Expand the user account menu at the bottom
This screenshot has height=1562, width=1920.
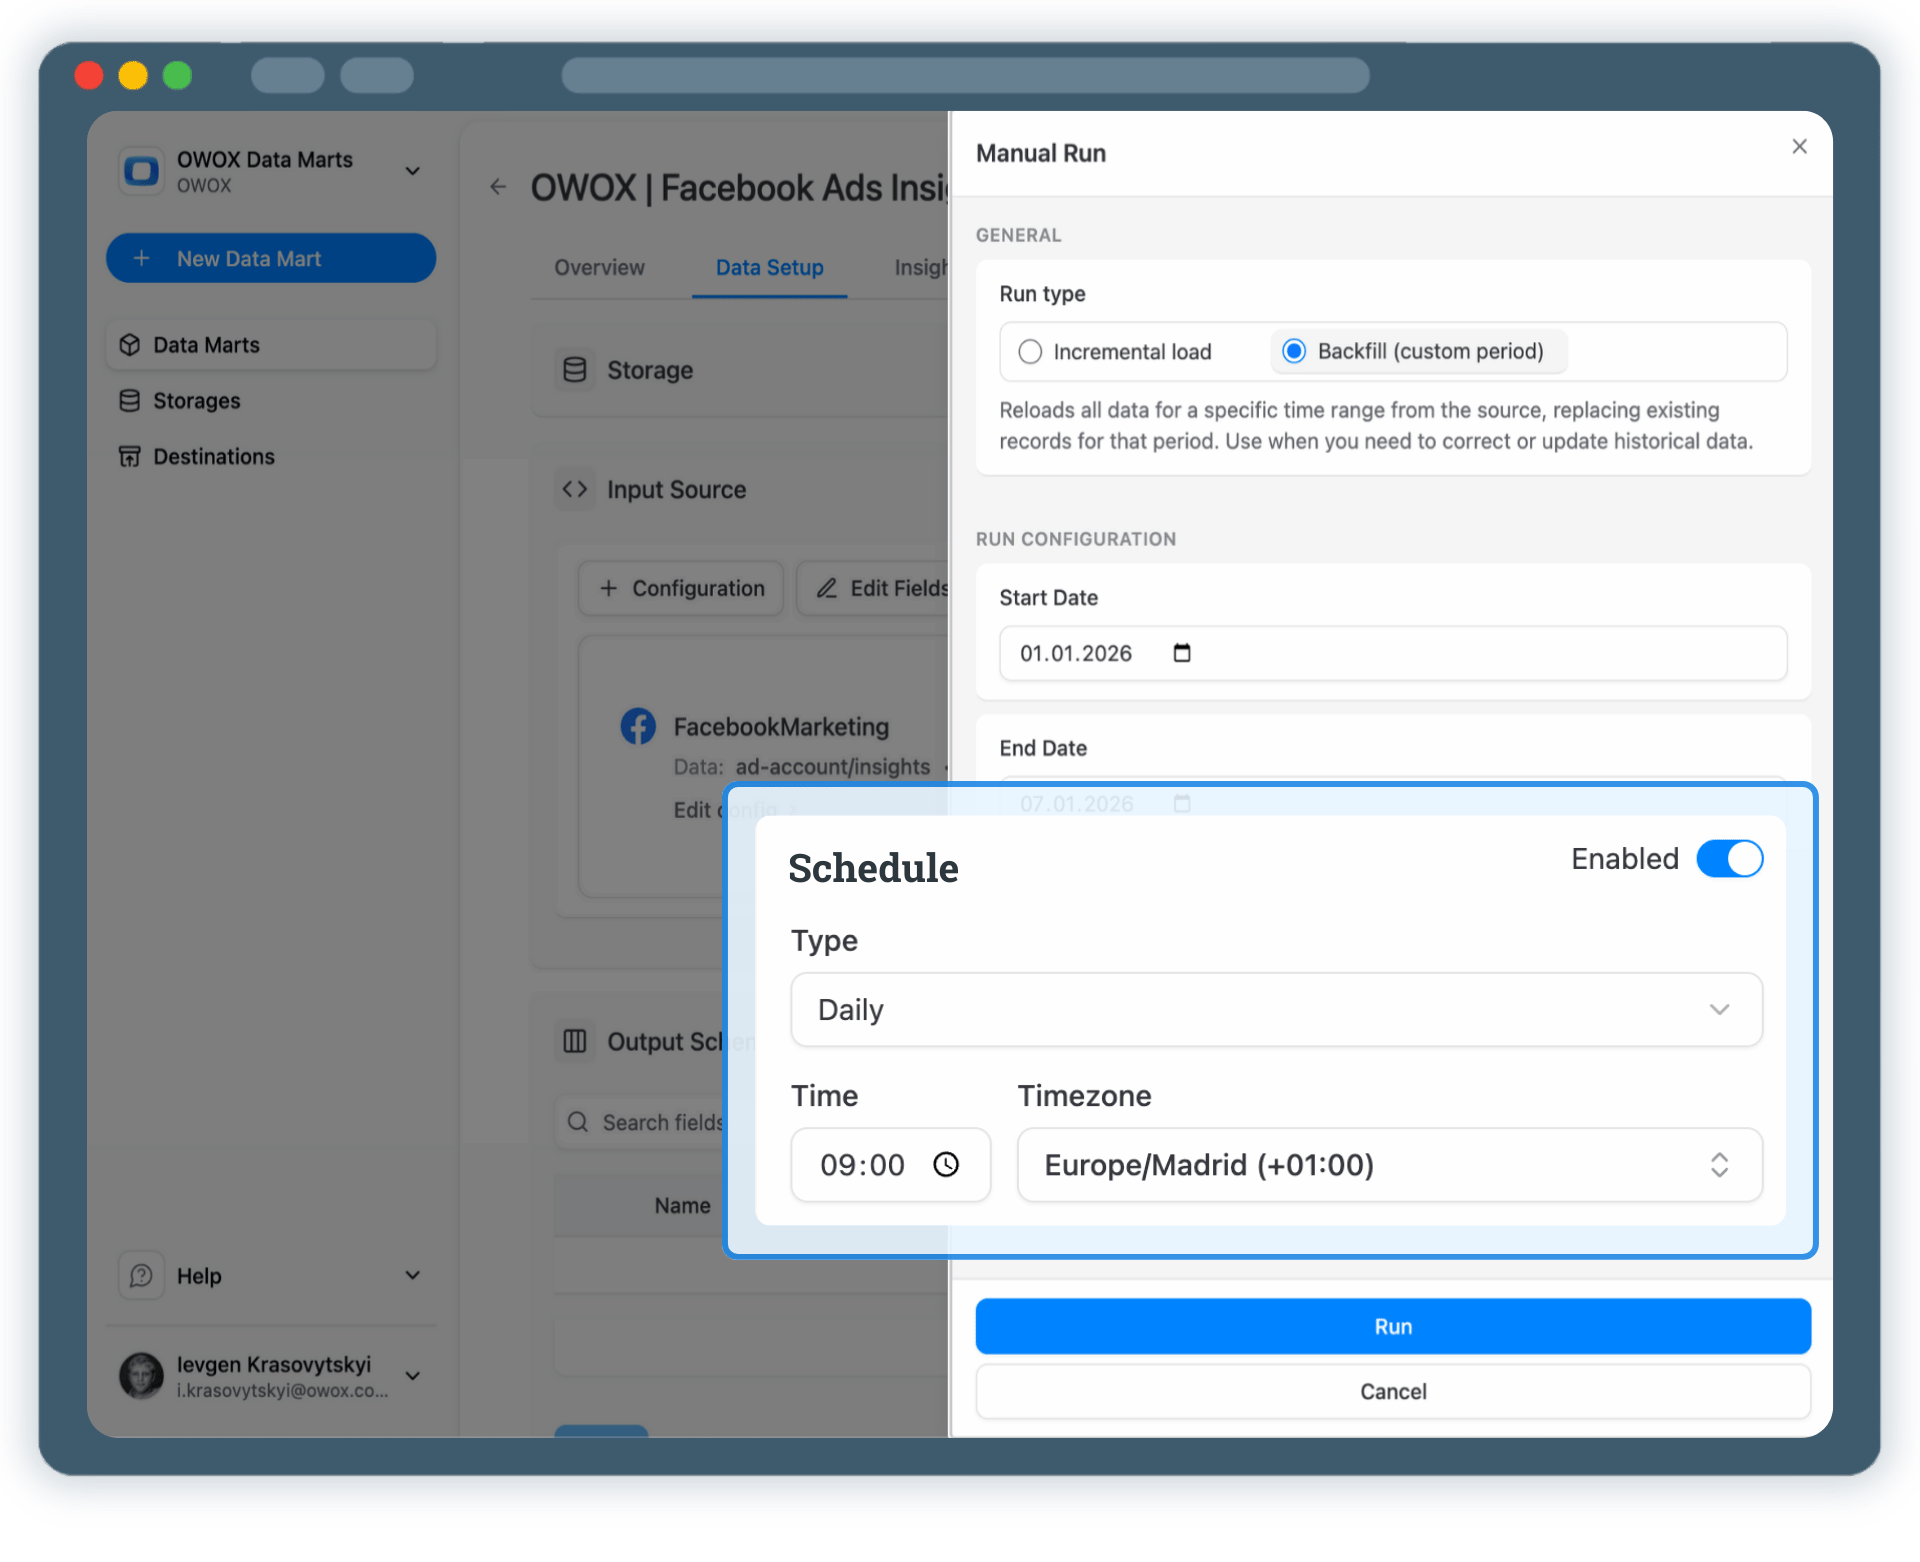click(x=412, y=1375)
